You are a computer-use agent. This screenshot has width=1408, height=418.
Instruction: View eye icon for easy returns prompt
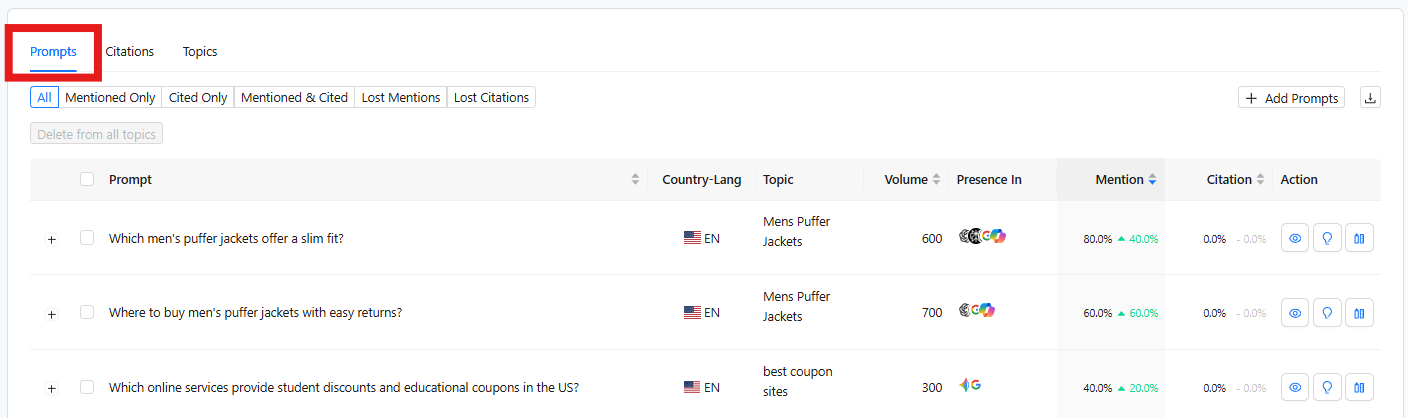click(x=1295, y=313)
